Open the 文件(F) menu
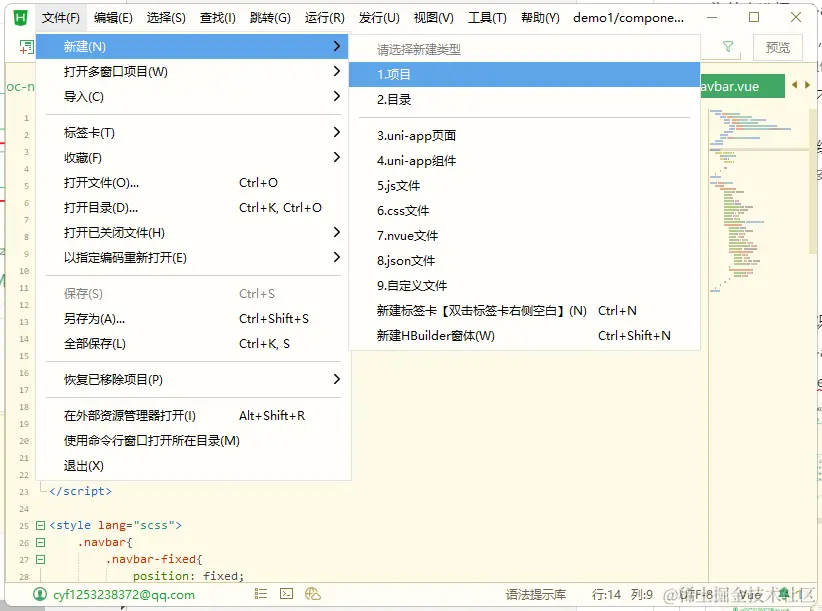 click(61, 18)
